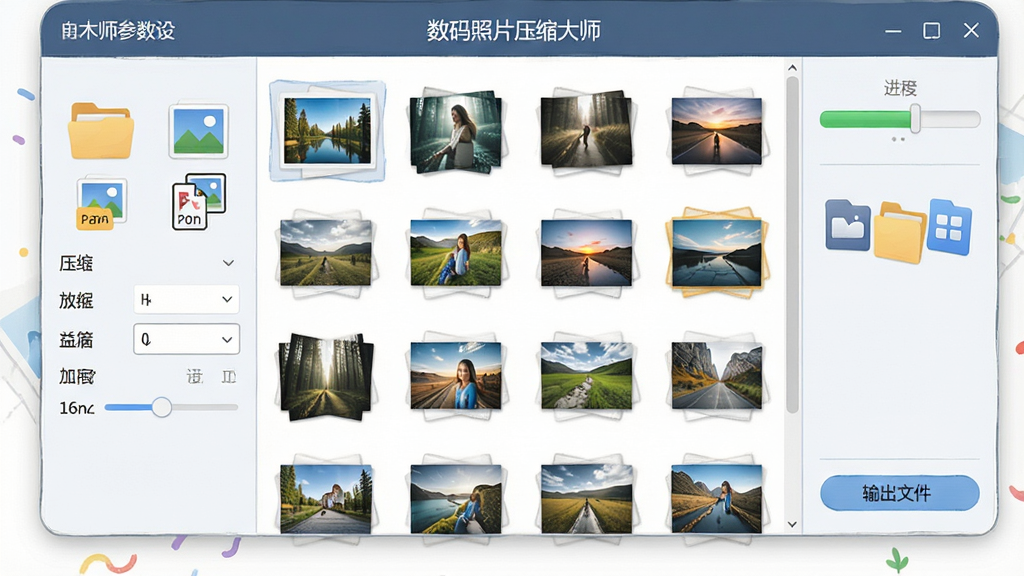Select the gold-framed lake dock thumbnail
This screenshot has width=1024, height=576.
716,253
